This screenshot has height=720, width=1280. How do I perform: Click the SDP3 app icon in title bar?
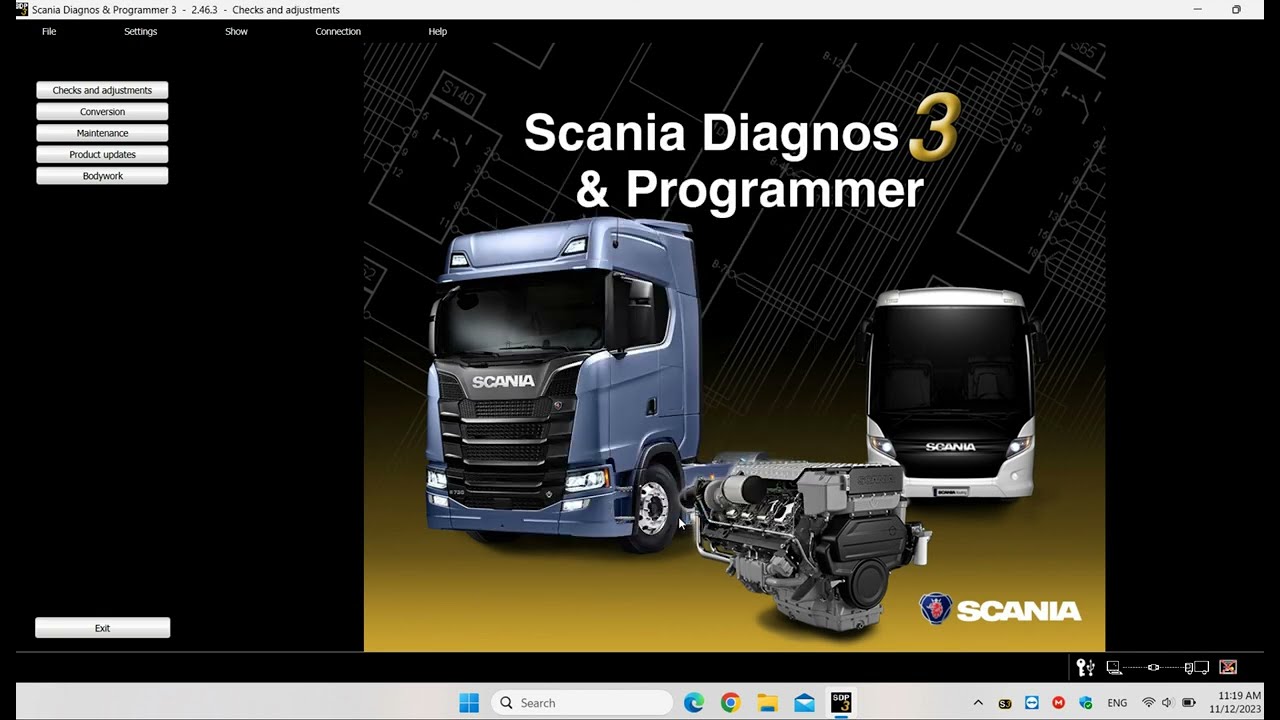22,9
